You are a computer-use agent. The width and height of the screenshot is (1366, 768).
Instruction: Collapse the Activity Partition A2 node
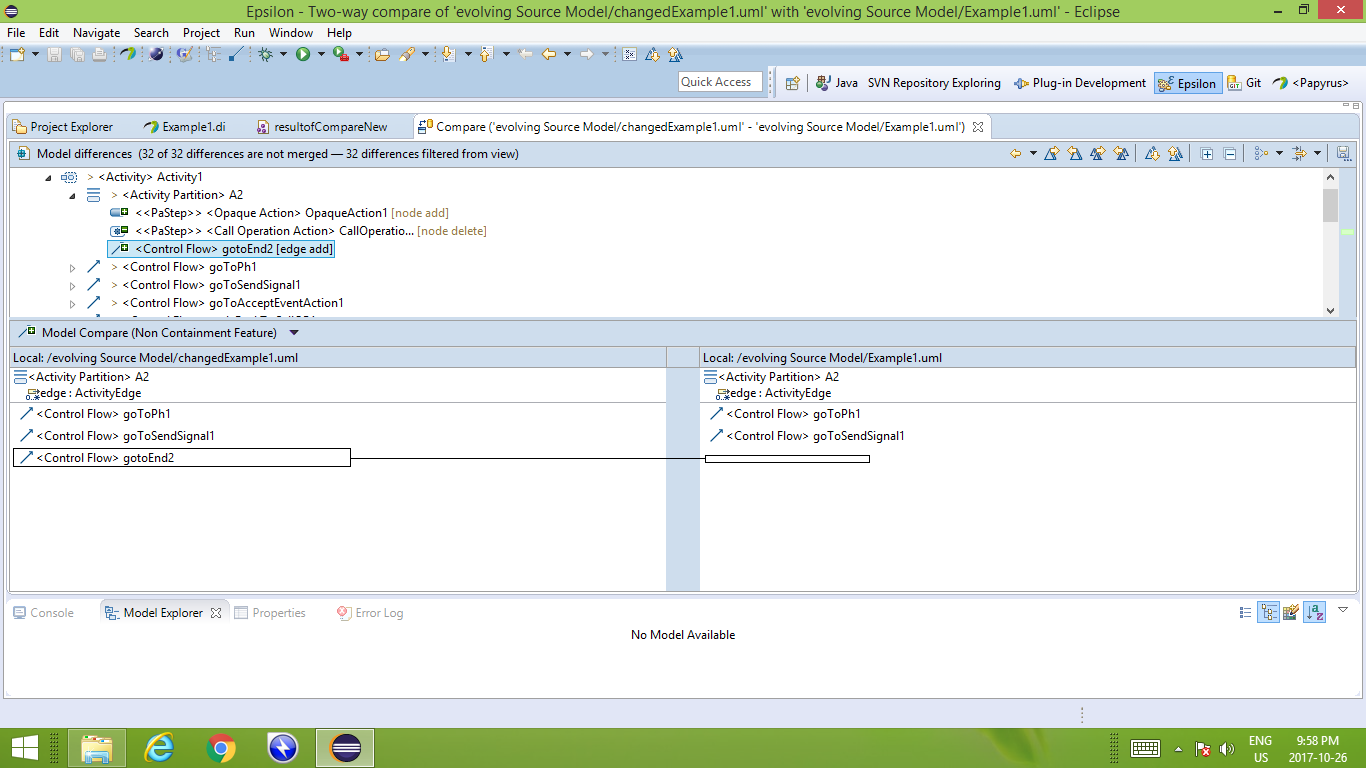[x=72, y=195]
